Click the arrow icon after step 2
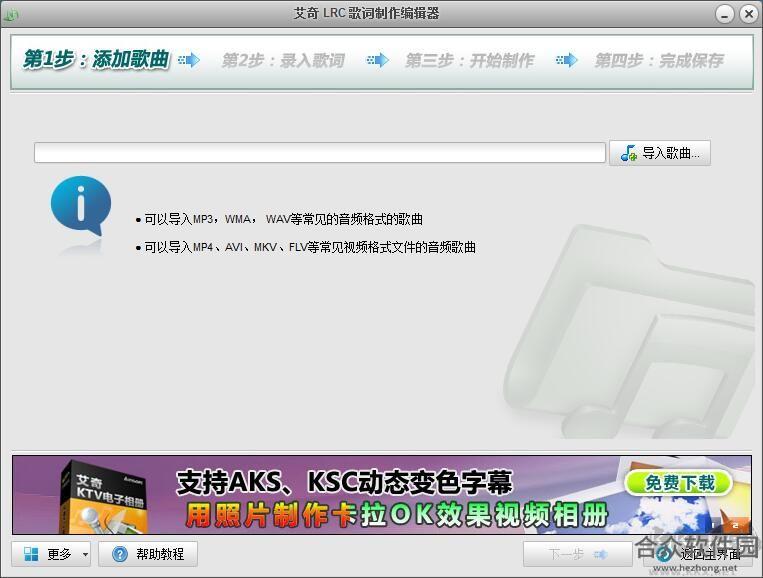 (x=378, y=60)
